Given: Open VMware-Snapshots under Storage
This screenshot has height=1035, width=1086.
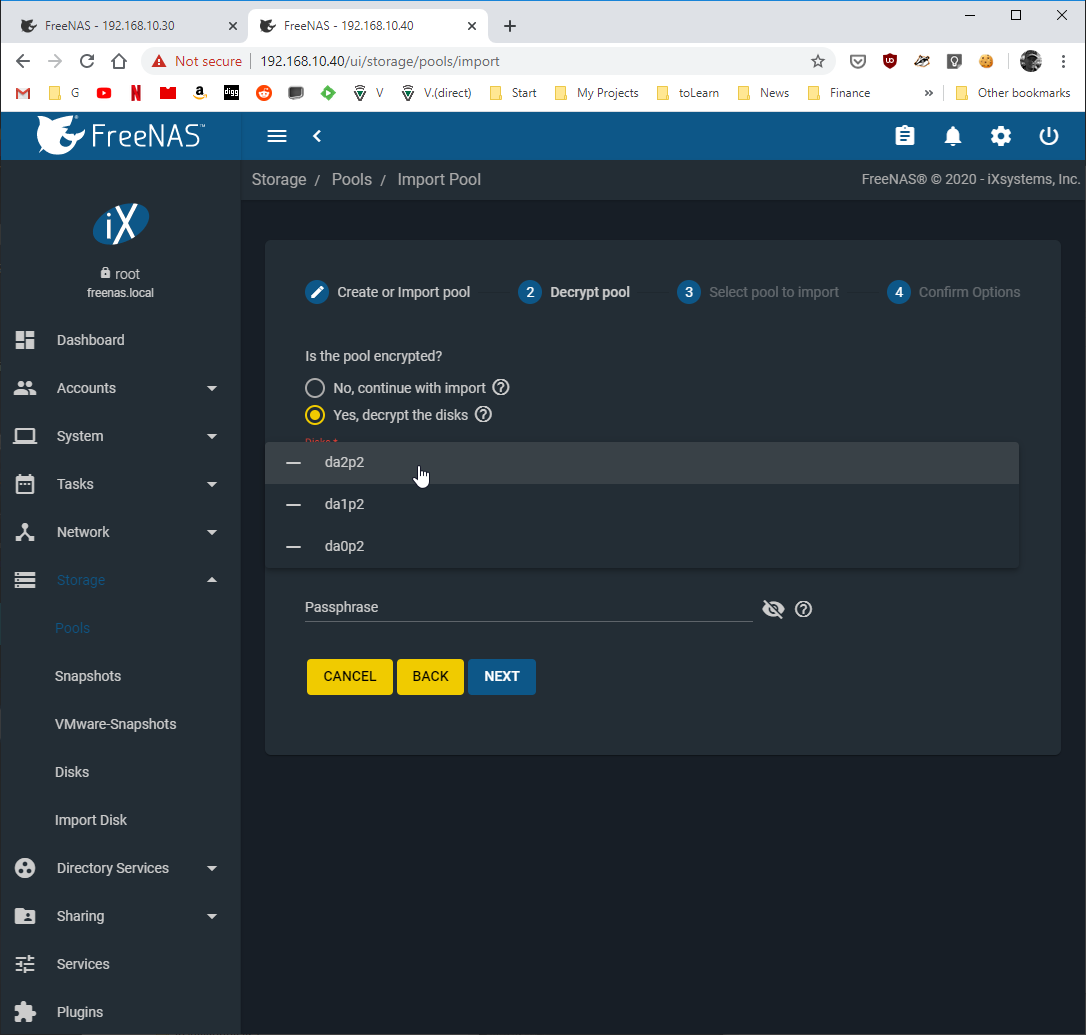Looking at the screenshot, I should pos(116,724).
